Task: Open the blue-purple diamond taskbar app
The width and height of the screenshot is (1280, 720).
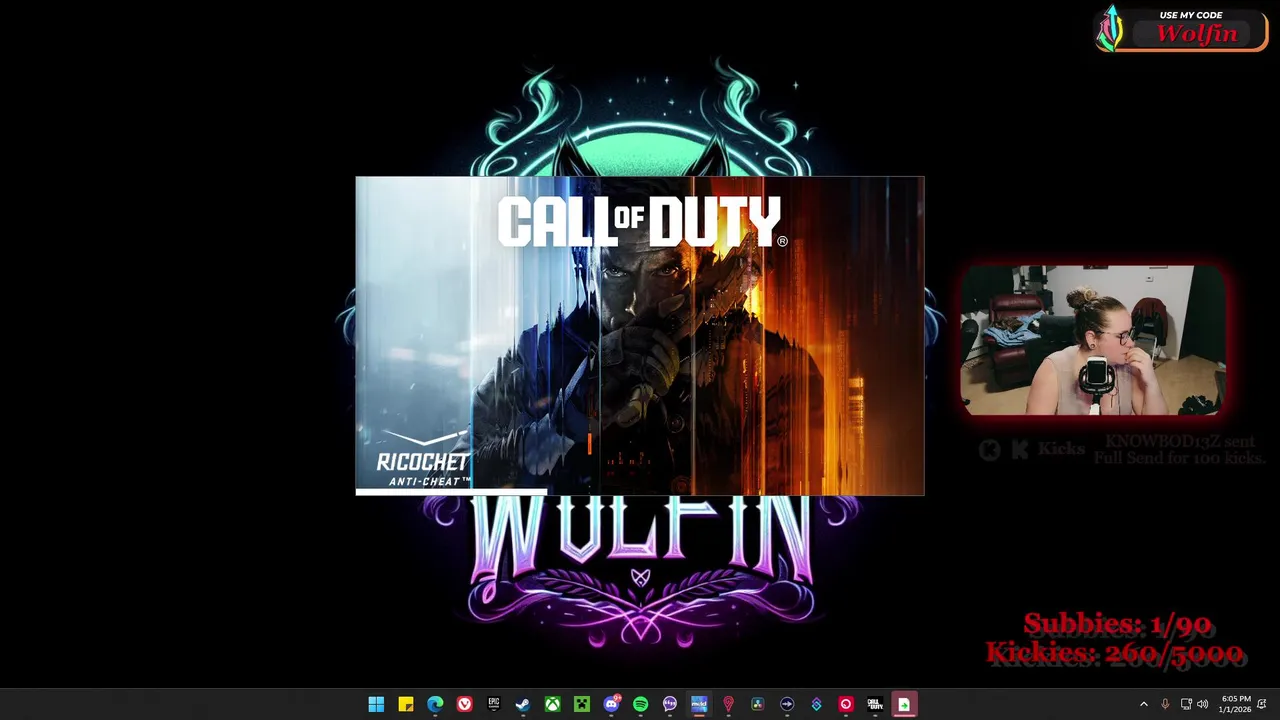Action: [x=816, y=704]
